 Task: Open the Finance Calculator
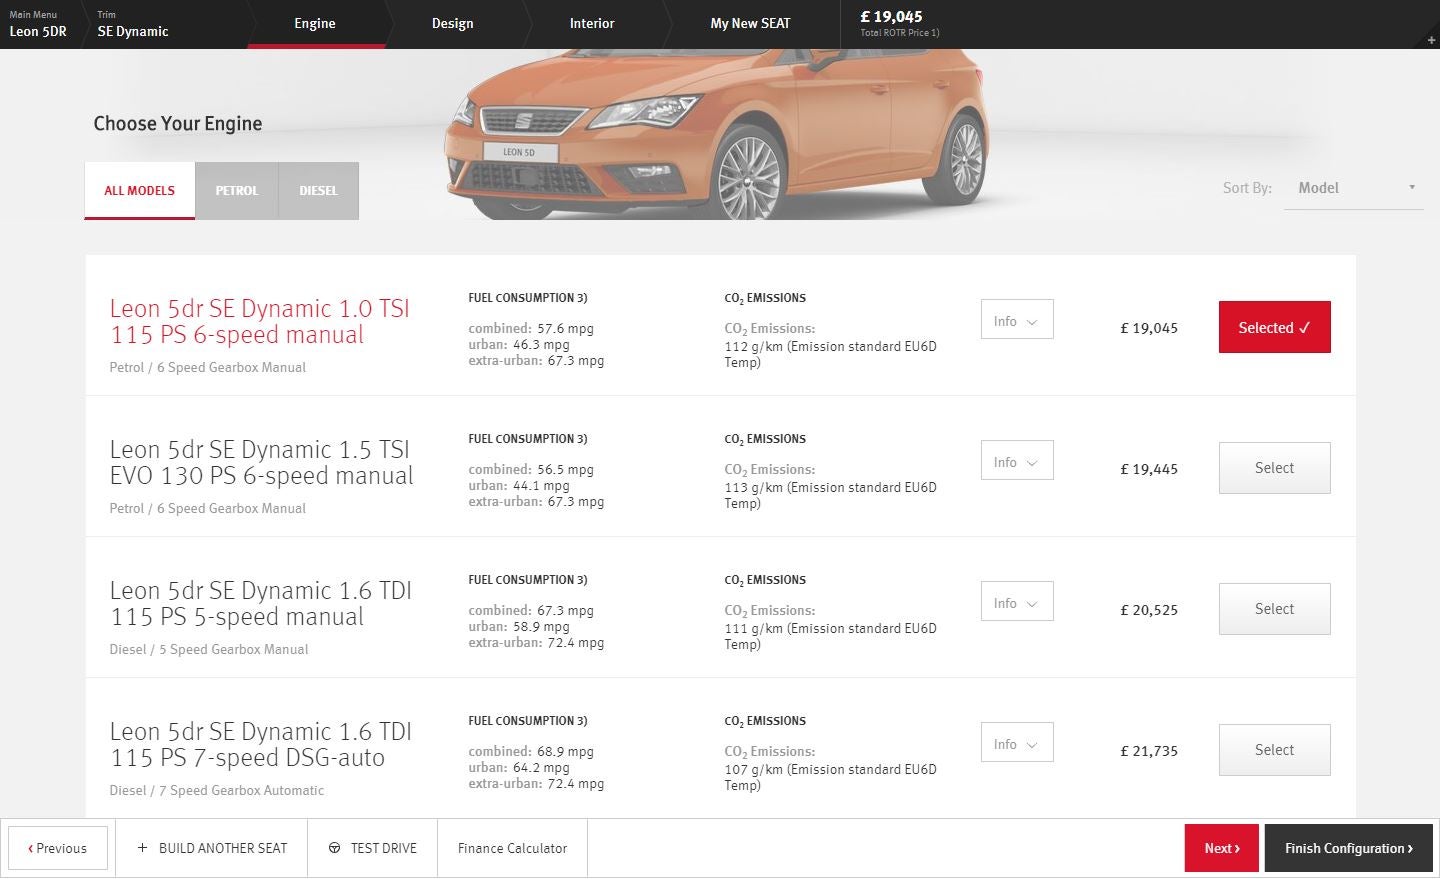pyautogui.click(x=512, y=848)
